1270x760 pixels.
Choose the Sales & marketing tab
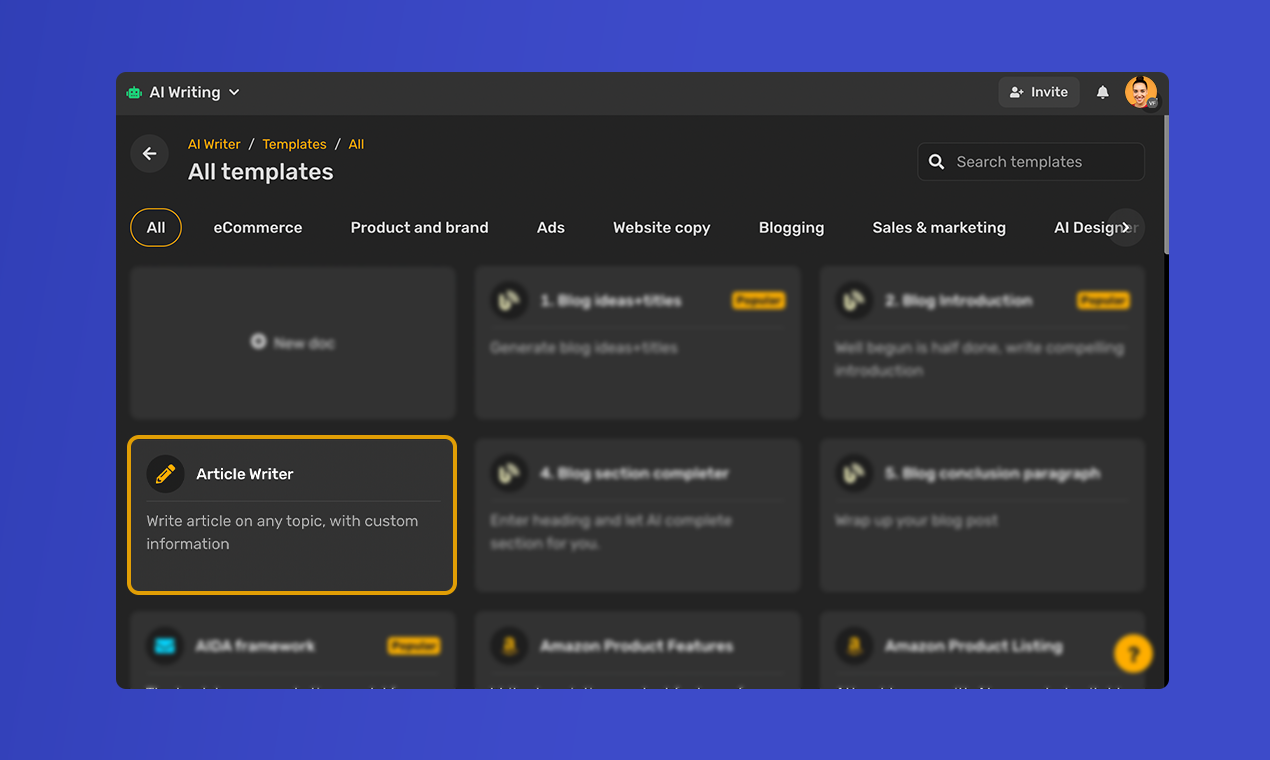[x=938, y=228]
